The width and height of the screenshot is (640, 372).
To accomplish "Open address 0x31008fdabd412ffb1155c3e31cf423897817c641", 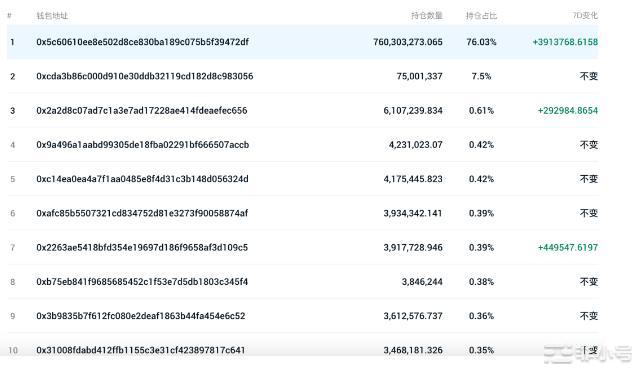I will pyautogui.click(x=141, y=350).
